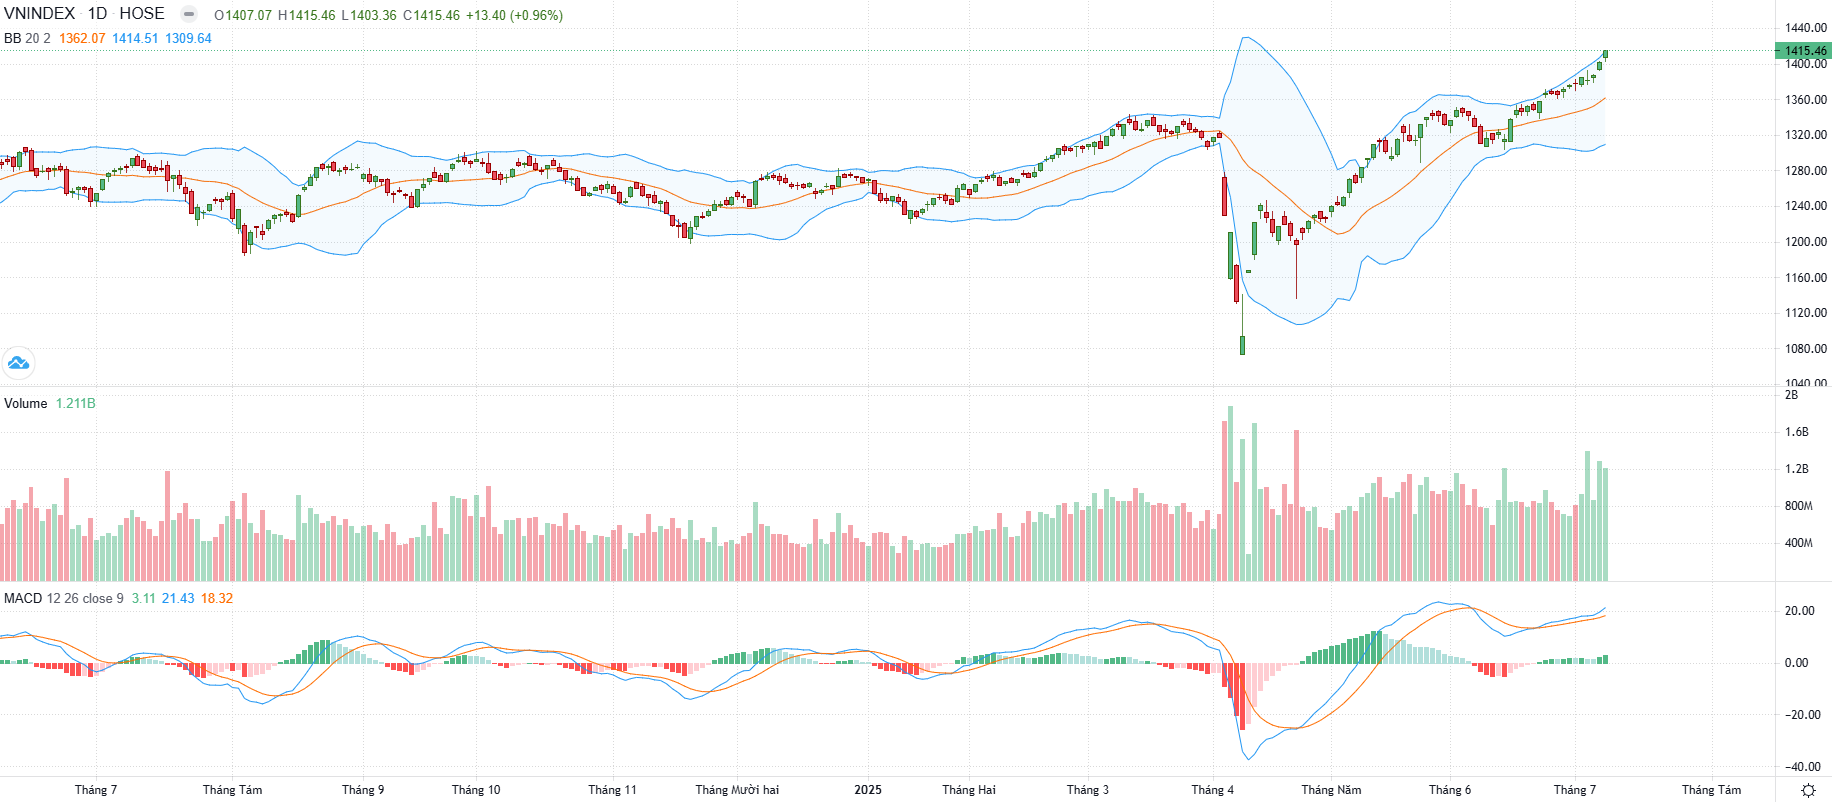Select the BB 20 2 indicator legend
The width and height of the screenshot is (1832, 802).
[27, 38]
